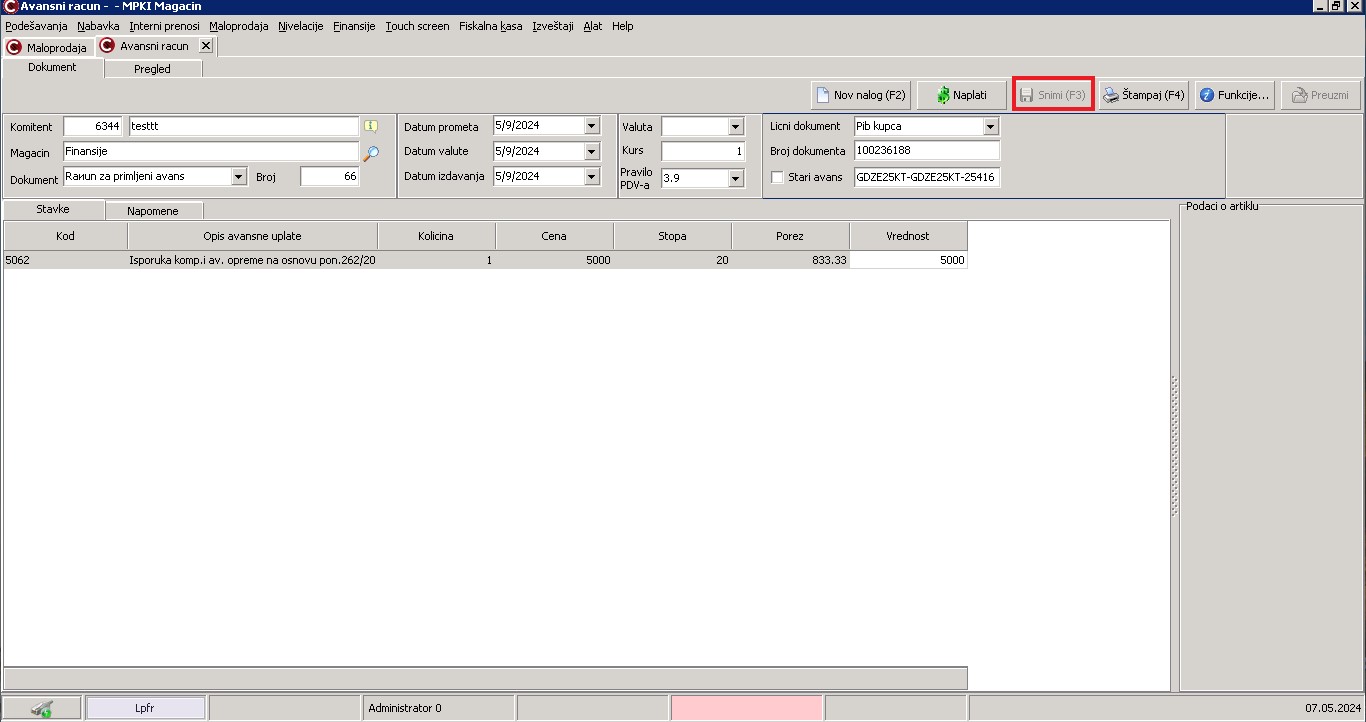Open the Dokument type dropdown

tap(238, 177)
